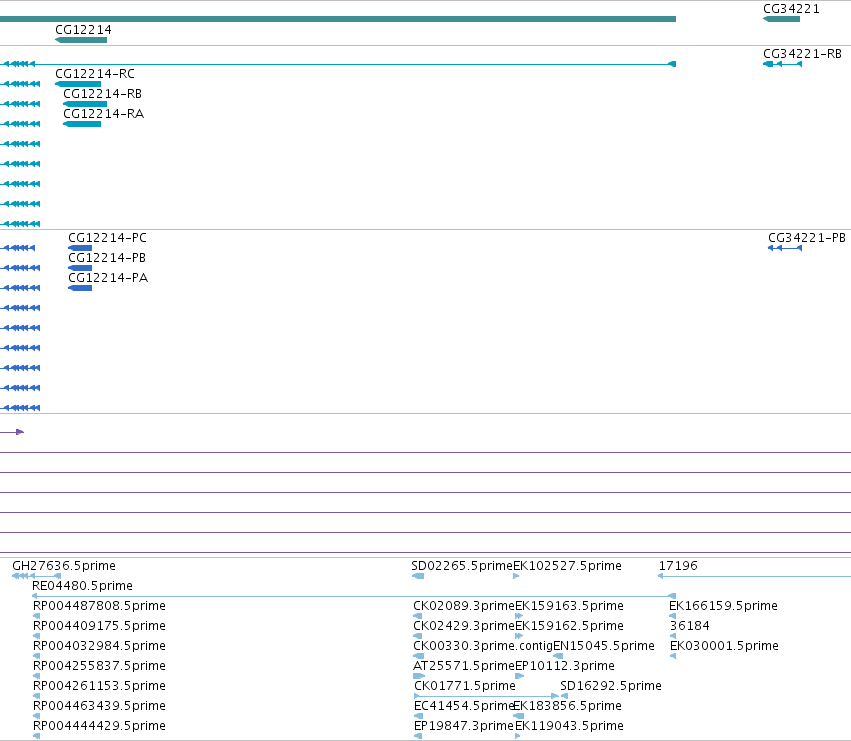The width and height of the screenshot is (851, 741).
Task: Click the CG34221 gene label
Action: click(x=791, y=9)
